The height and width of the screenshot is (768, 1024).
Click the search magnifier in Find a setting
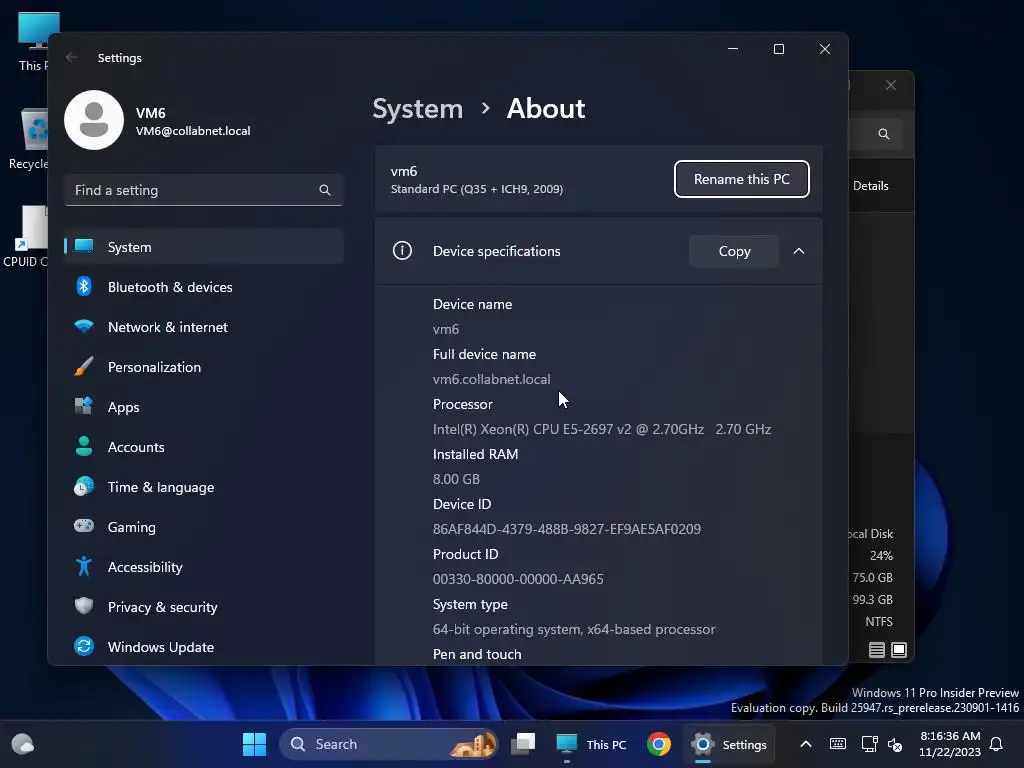[x=325, y=190]
